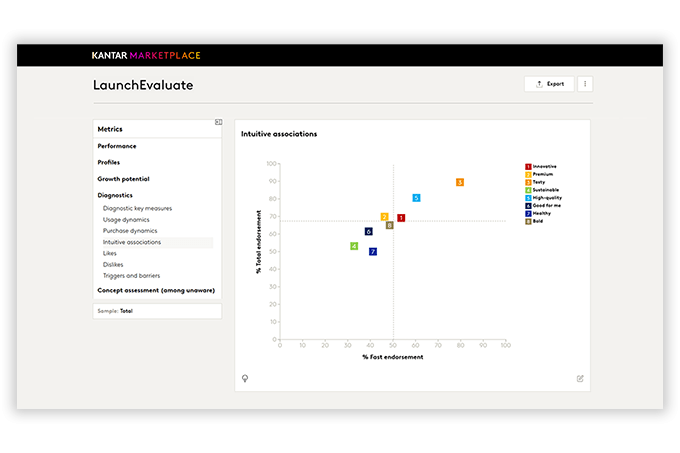Open the Performance metrics section
This screenshot has height=453, width=680.
[117, 146]
